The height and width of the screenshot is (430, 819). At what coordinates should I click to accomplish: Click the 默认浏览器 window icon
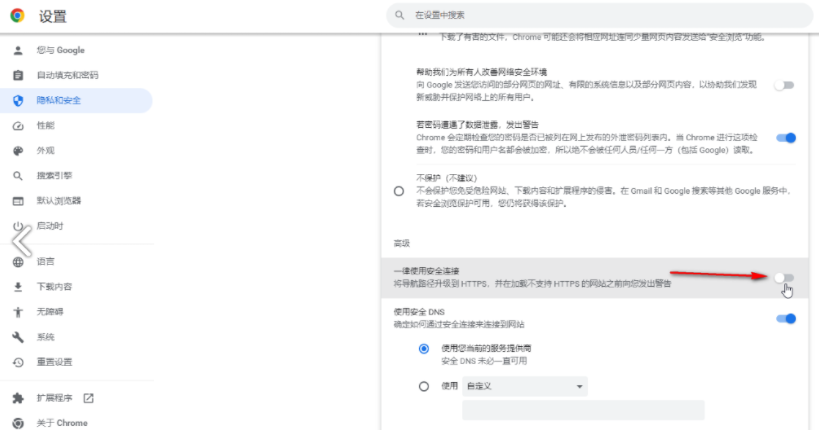[18, 201]
